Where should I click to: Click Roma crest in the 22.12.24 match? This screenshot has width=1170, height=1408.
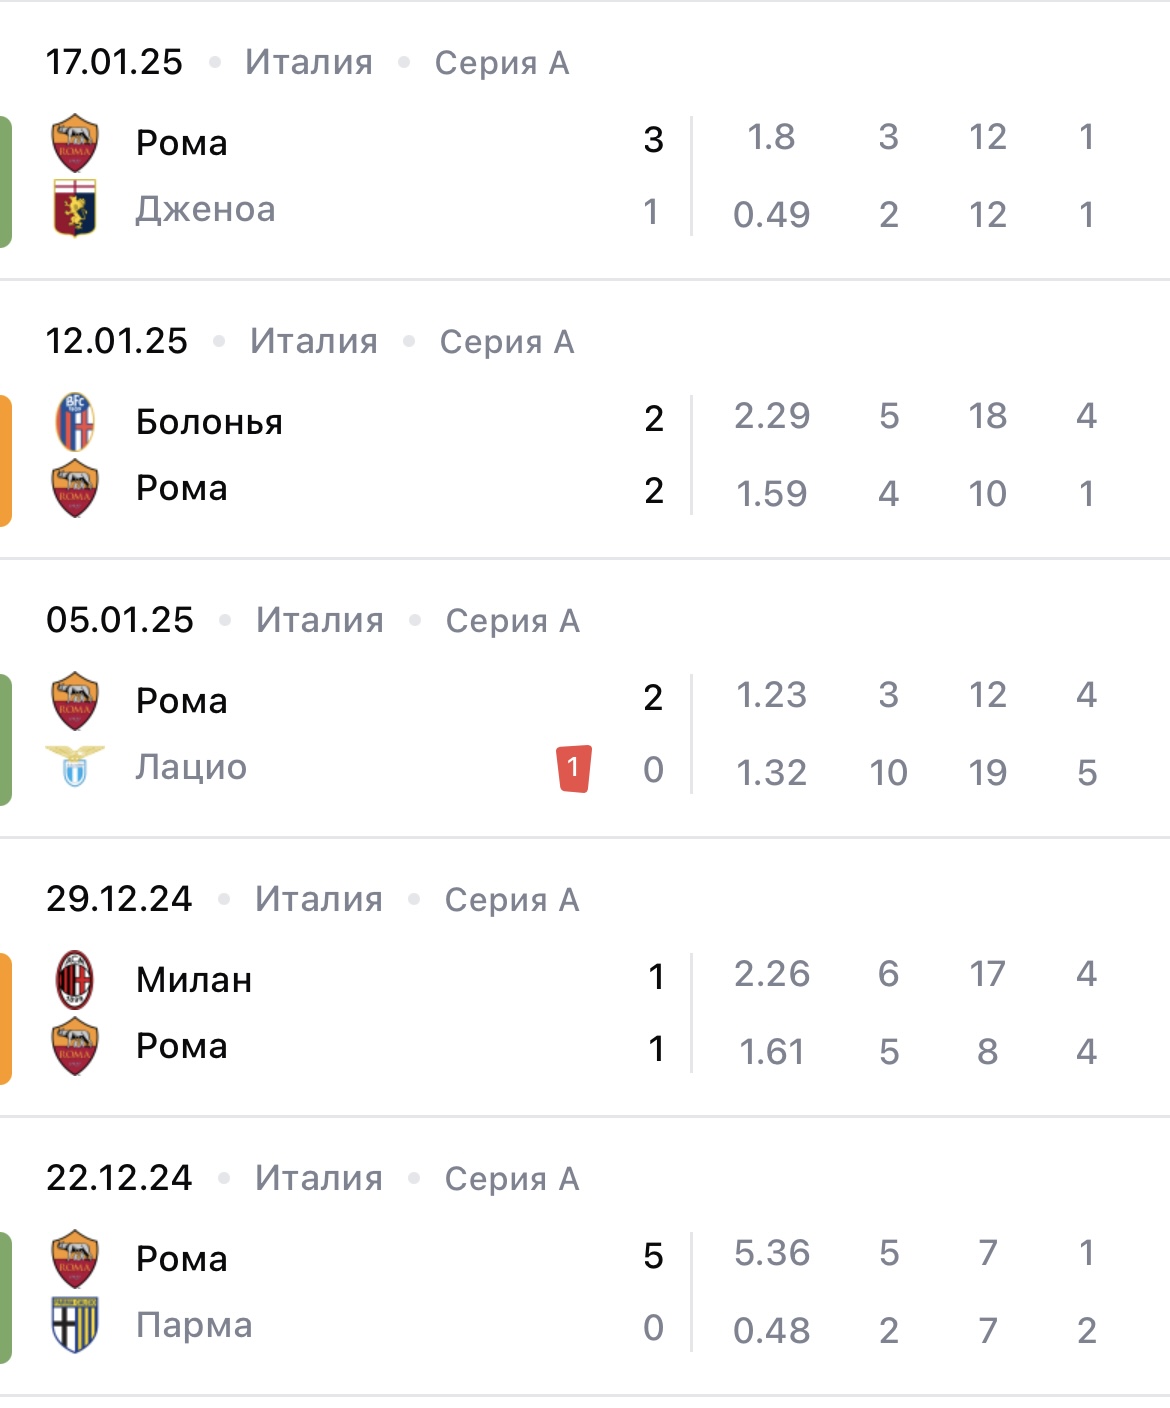click(75, 1259)
